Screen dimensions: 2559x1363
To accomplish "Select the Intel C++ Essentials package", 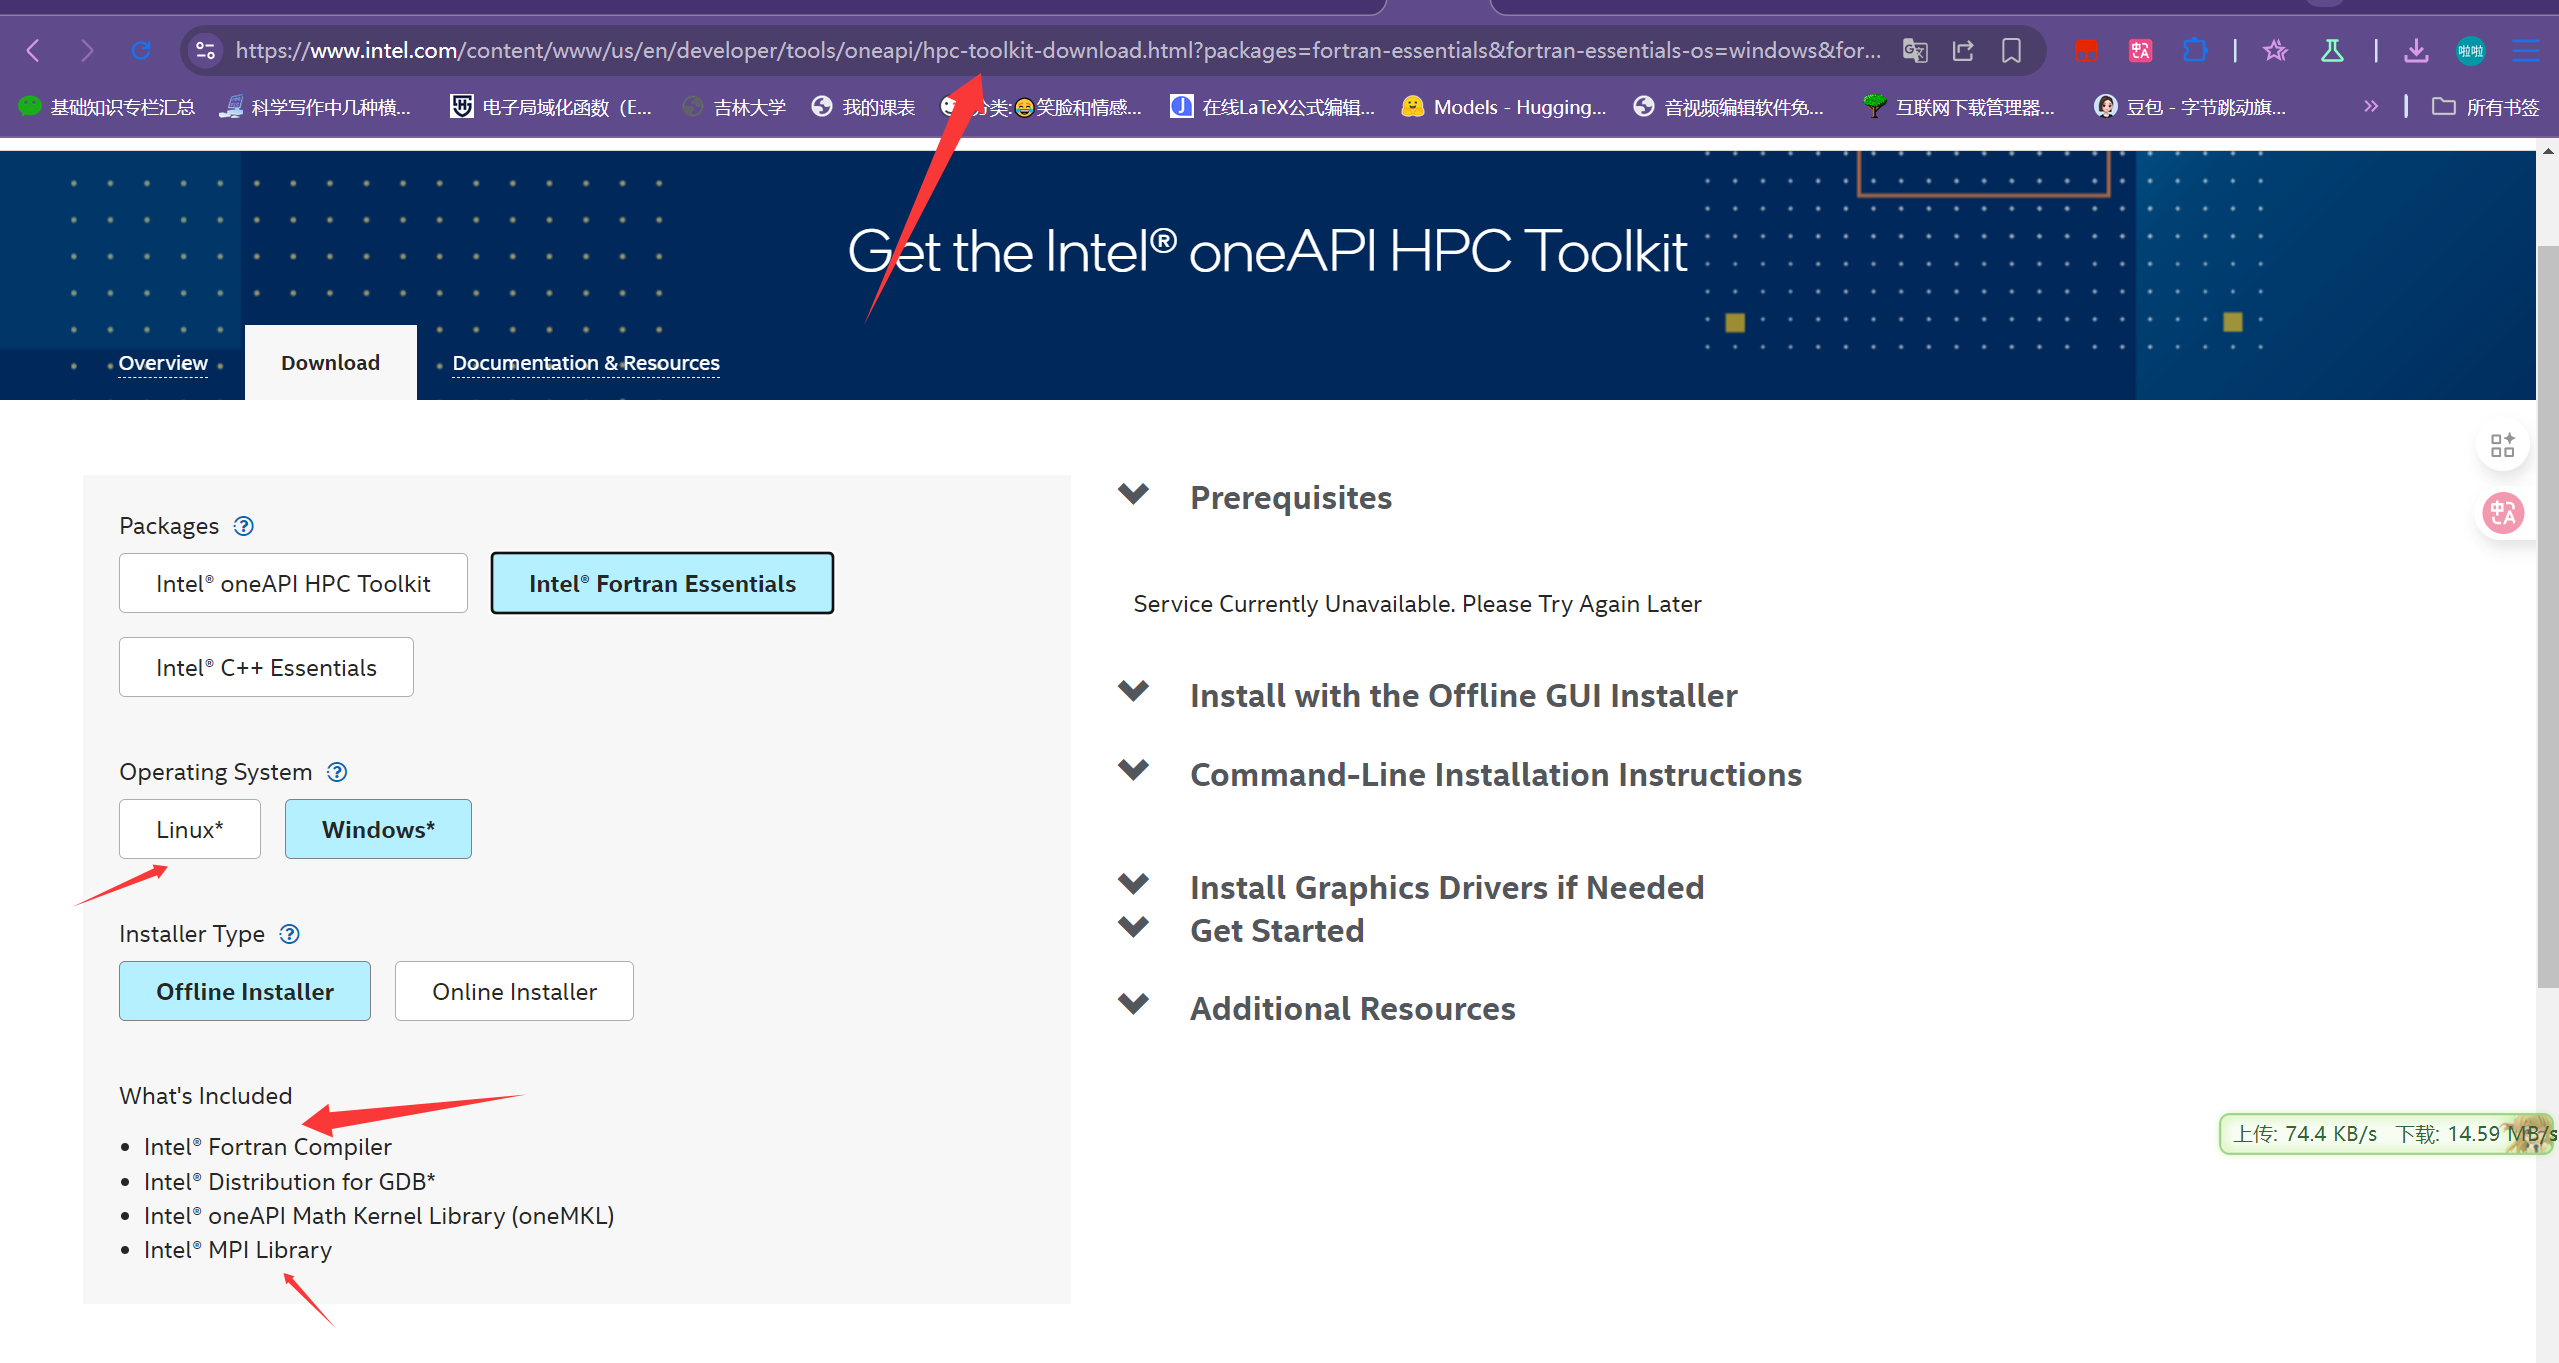I will (x=265, y=667).
